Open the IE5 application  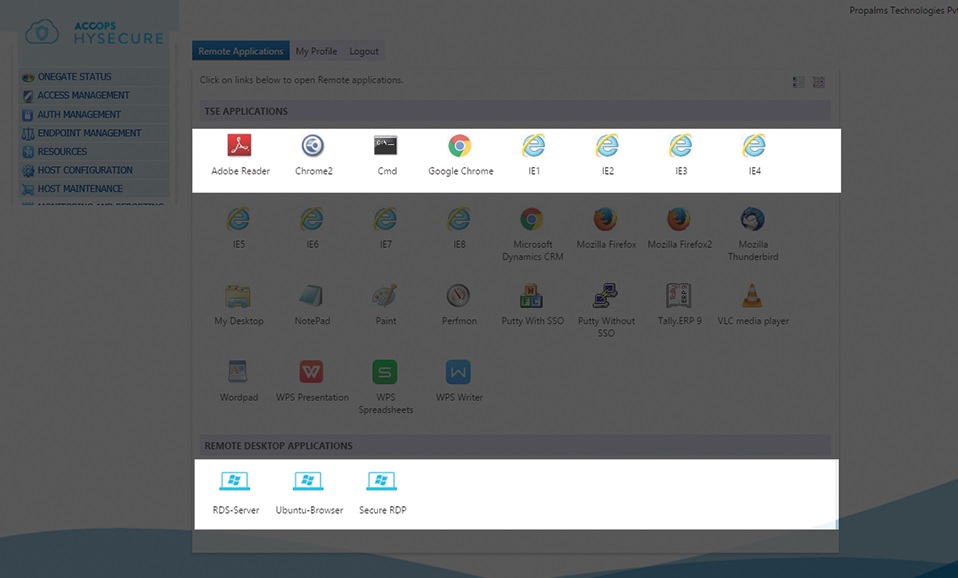tap(238, 219)
